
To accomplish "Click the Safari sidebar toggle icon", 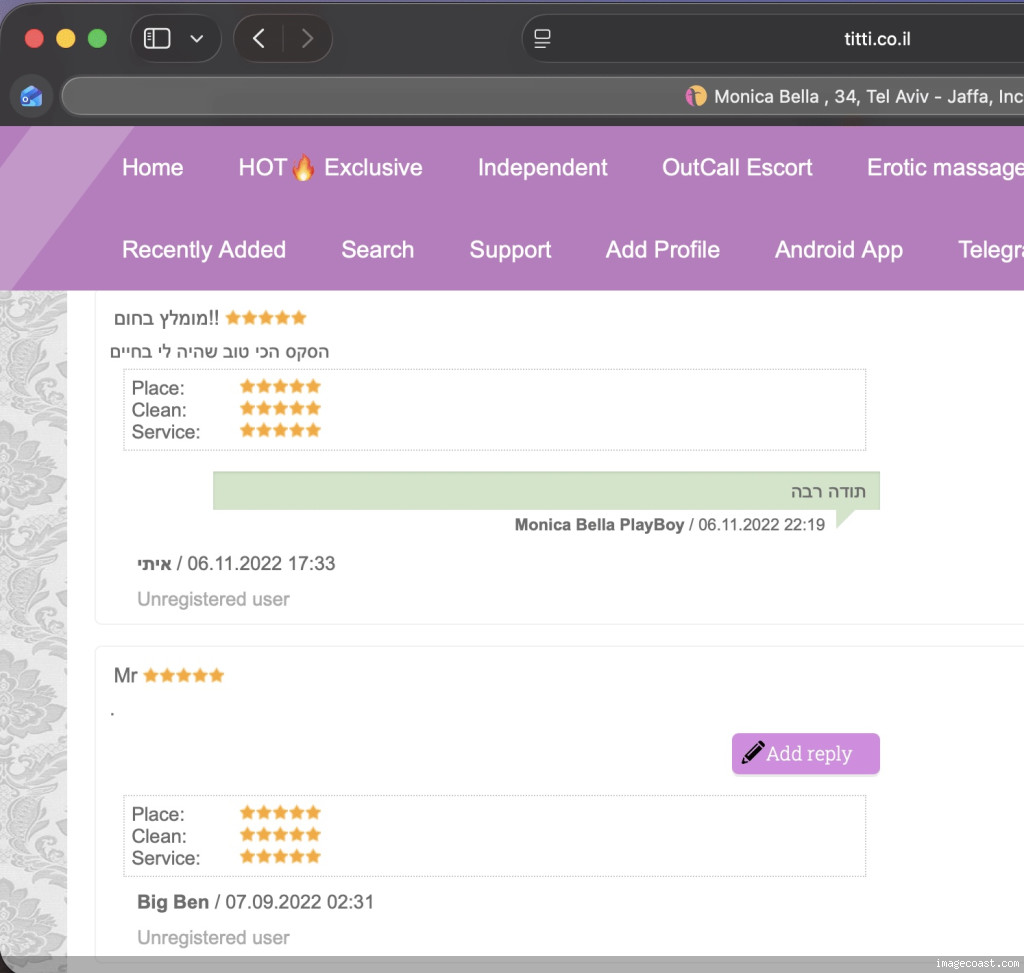I will click(158, 39).
